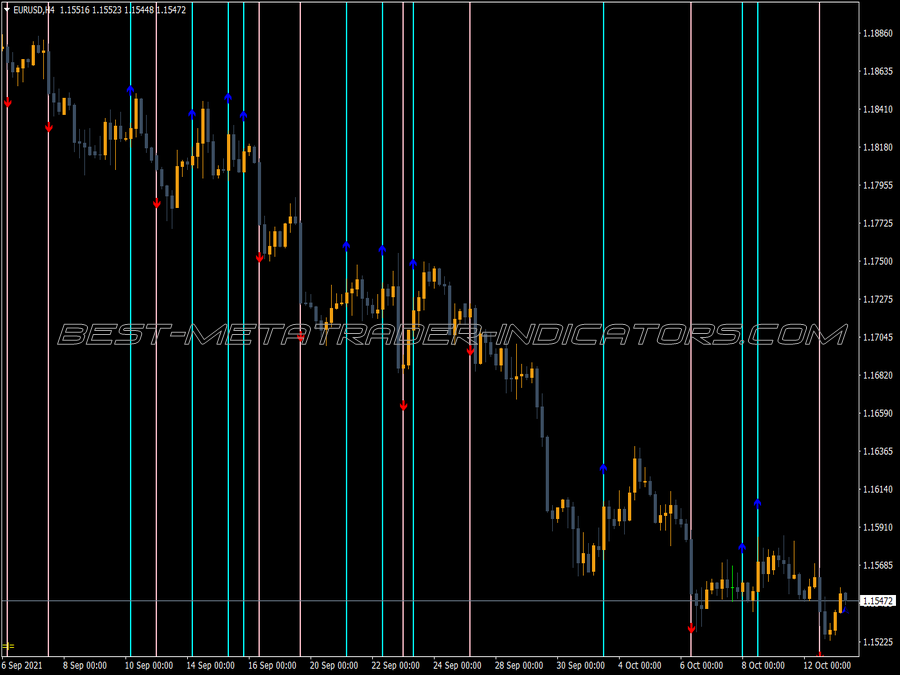Screen dimensions: 900x675
Task: Click price level 1.17725 on the price axis
Action: [878, 223]
